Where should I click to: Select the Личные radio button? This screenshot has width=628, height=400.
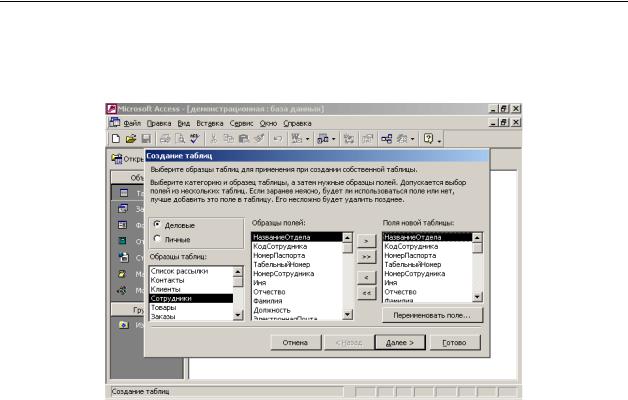point(157,239)
